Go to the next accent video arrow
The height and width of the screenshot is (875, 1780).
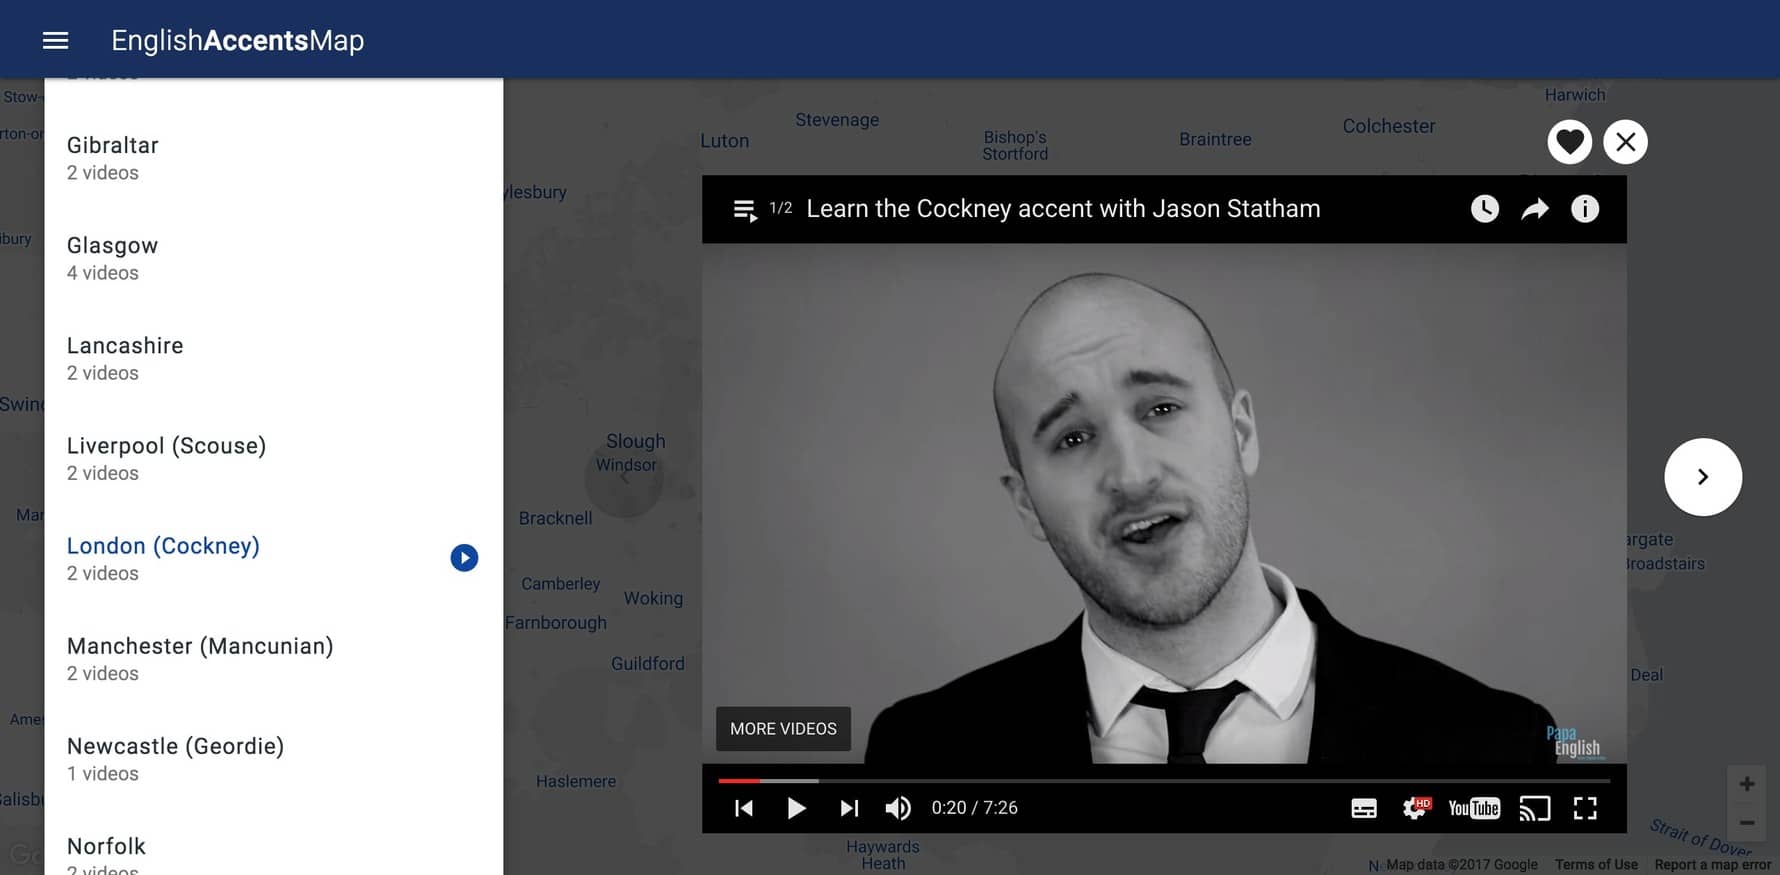click(1703, 477)
